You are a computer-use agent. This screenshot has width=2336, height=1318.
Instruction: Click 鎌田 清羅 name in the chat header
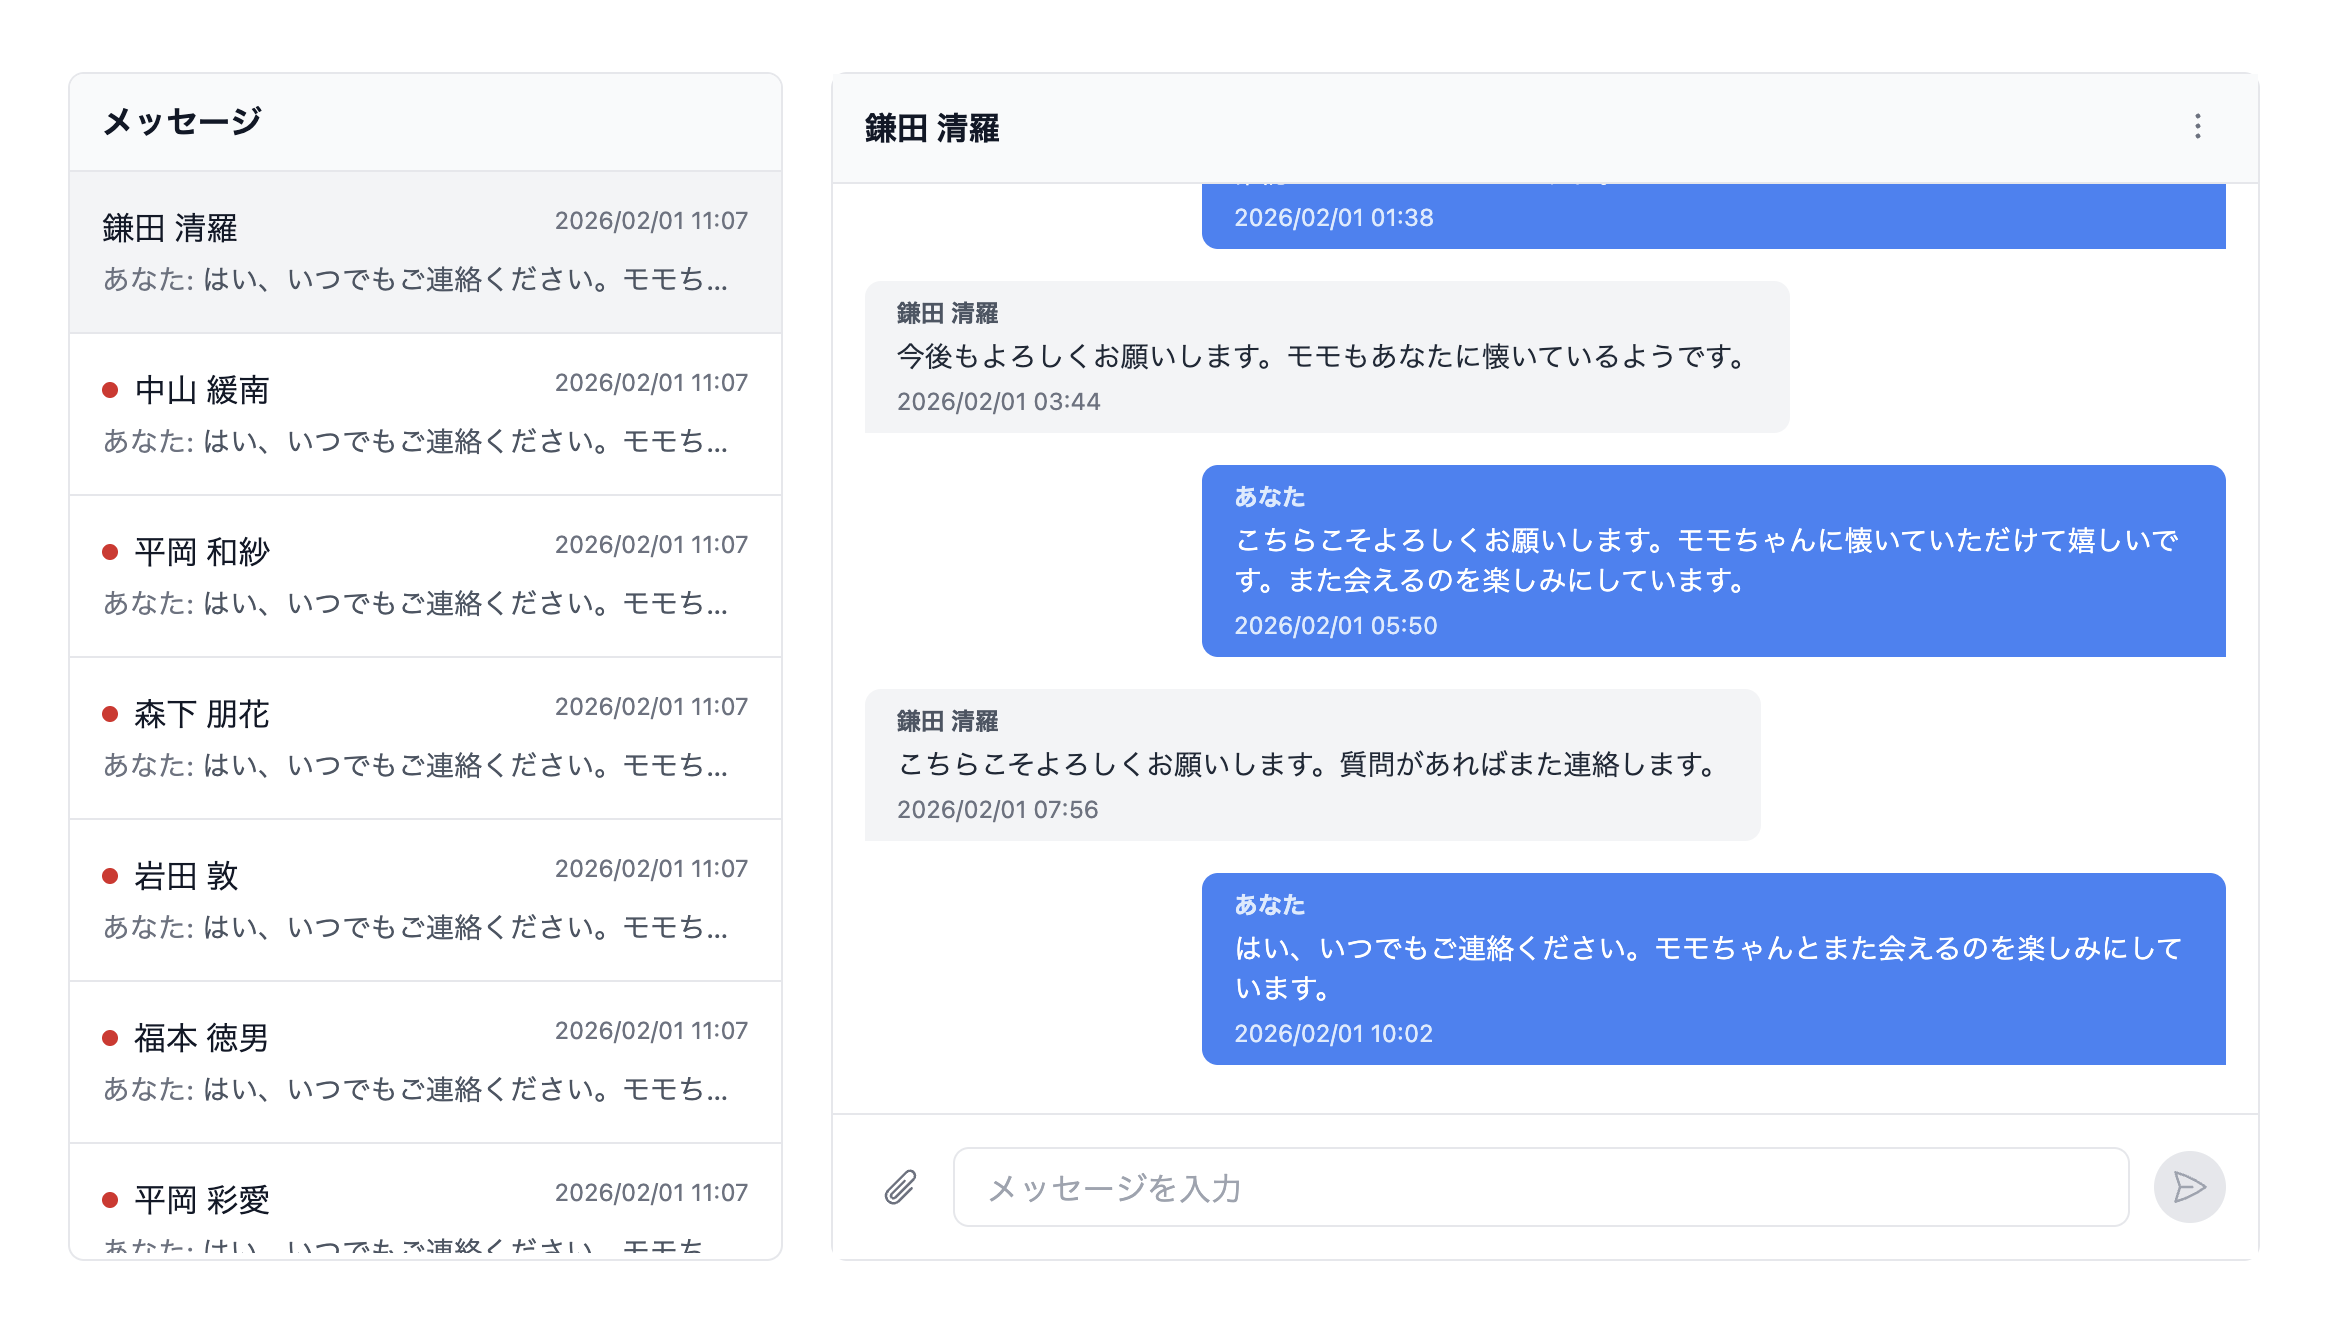[x=934, y=129]
